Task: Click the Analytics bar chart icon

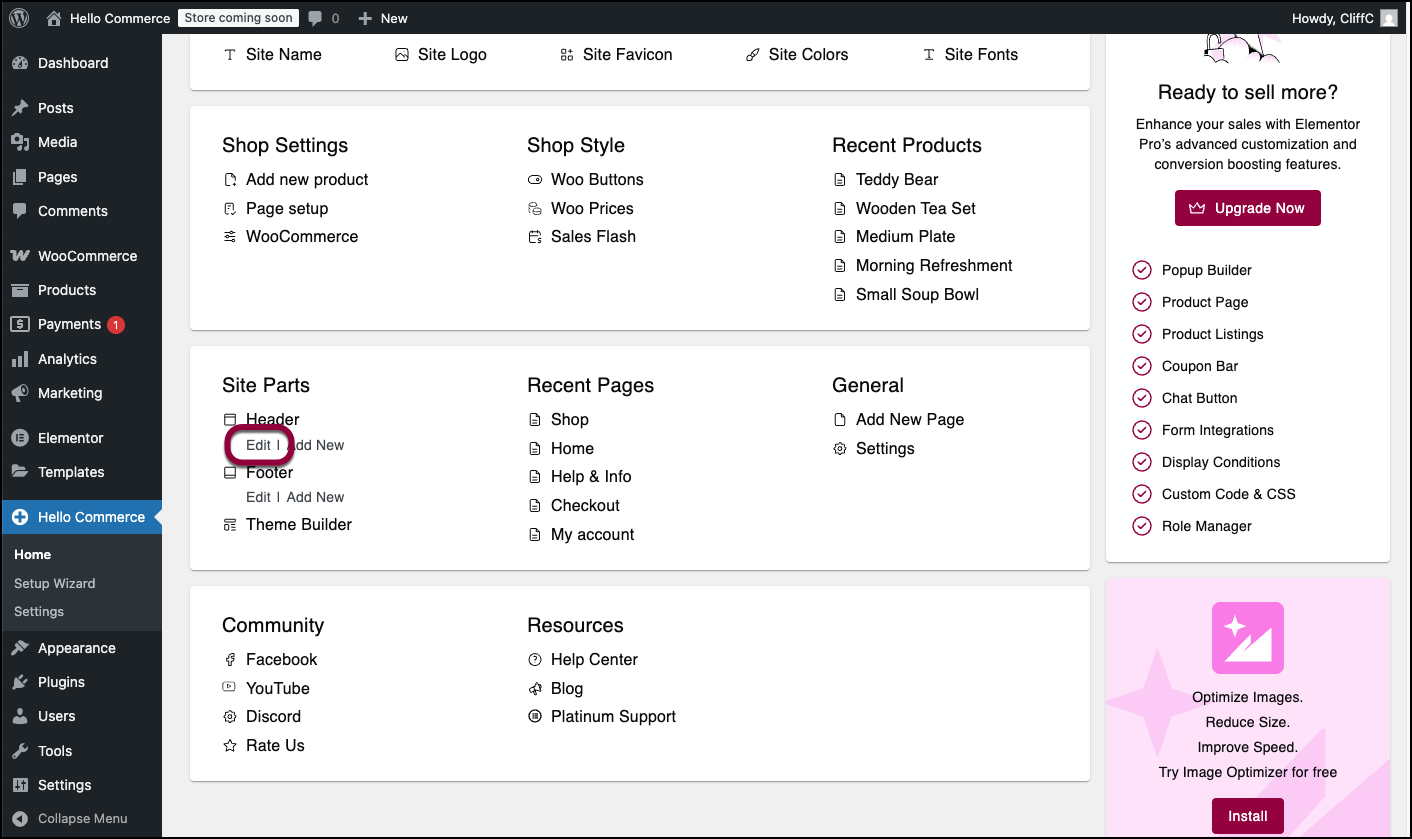Action: pyautogui.click(x=20, y=359)
